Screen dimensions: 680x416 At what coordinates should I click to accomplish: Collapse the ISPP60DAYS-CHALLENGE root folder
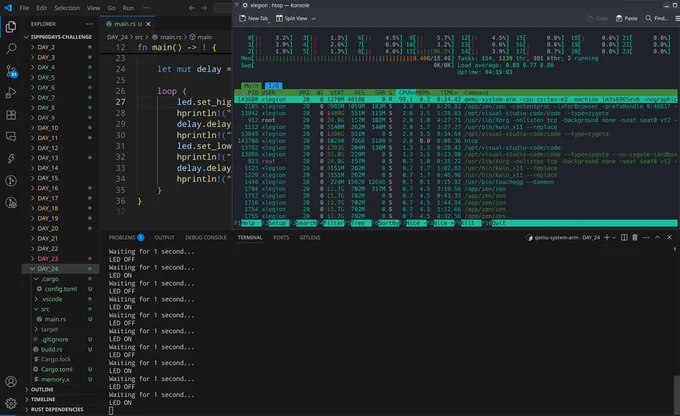click(x=61, y=37)
